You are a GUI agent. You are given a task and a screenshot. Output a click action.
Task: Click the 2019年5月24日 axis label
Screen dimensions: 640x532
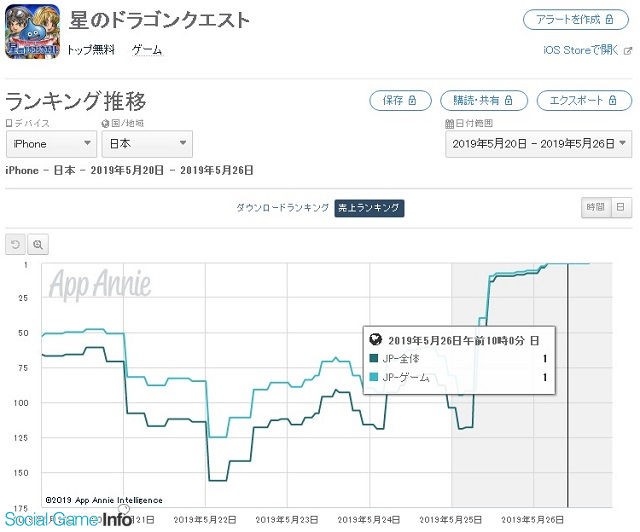click(x=369, y=520)
